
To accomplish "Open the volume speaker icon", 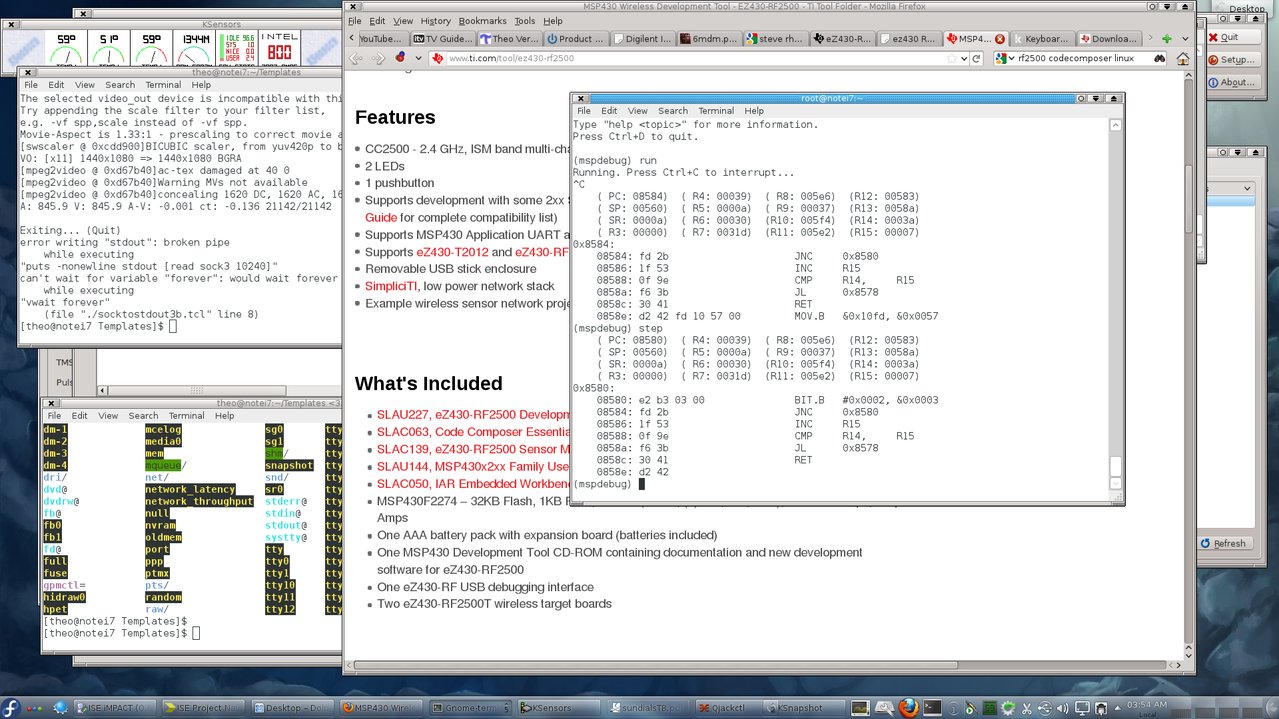I will click(x=1062, y=708).
